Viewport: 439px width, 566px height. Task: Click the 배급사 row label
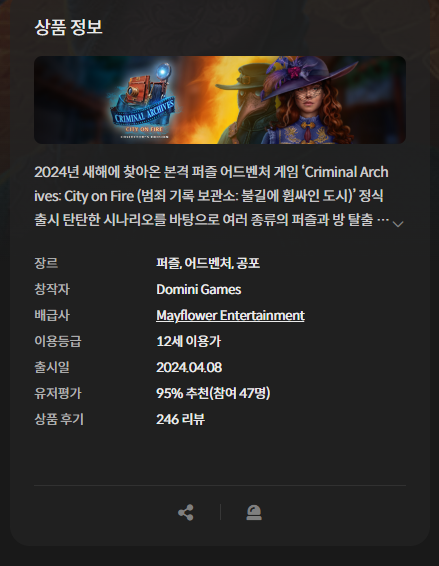pos(52,315)
